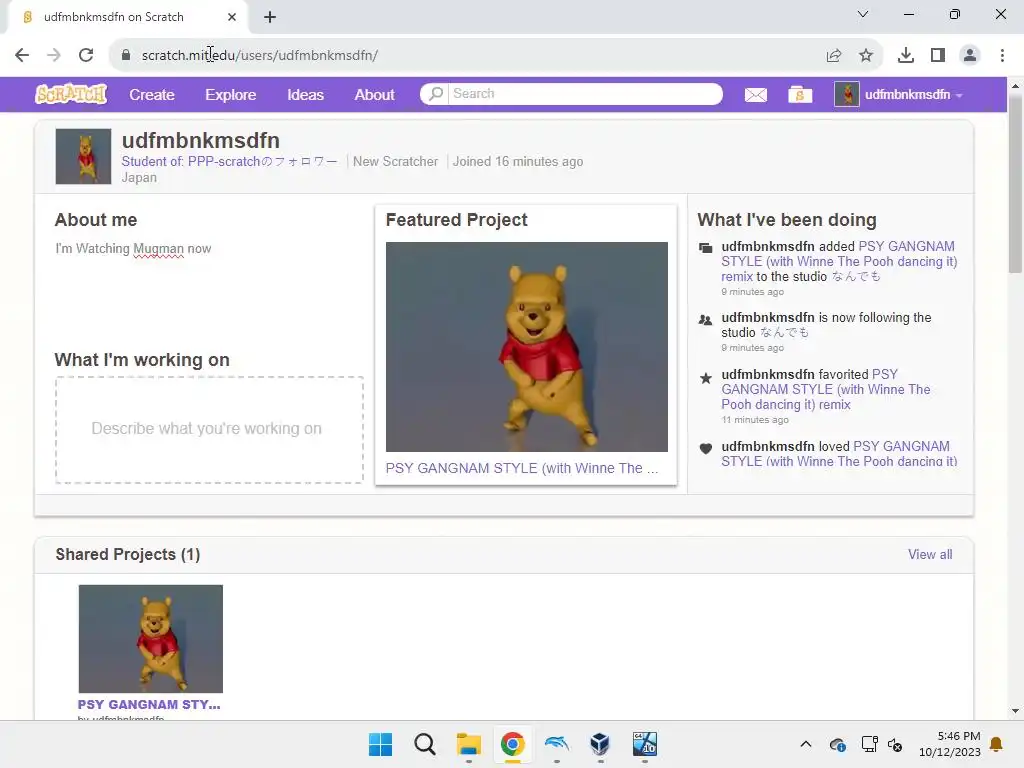Click the site lock icon in address bar
This screenshot has height=768, width=1024.
tap(125, 55)
